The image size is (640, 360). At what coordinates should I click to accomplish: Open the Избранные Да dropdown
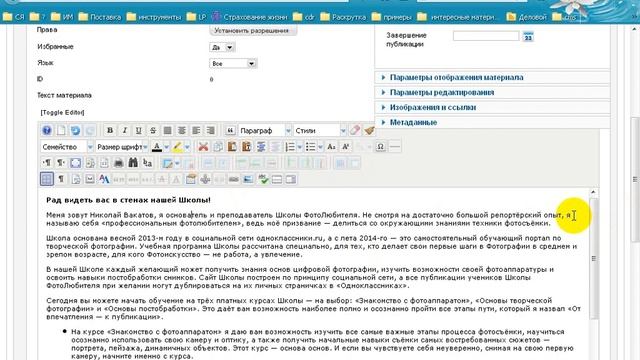click(x=222, y=47)
